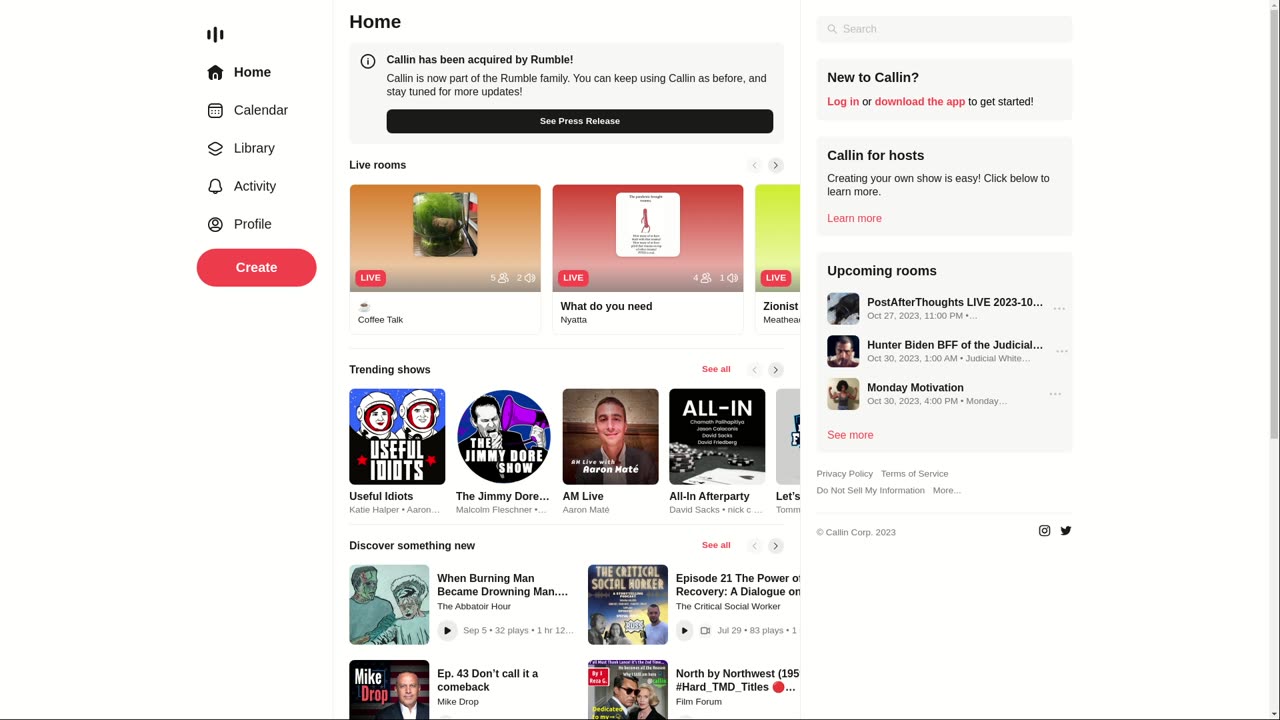
Task: Open options menu for PostAfterThoughts LIVE
Action: [x=1059, y=309]
